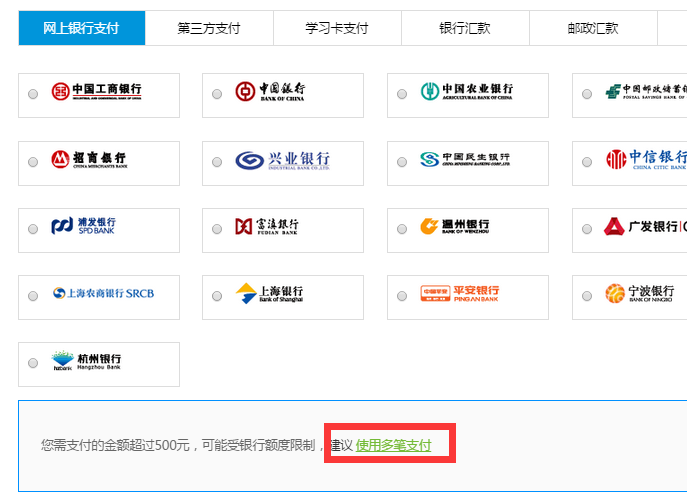Pick the 中信银行 radio button
687x501 pixels.
click(587, 161)
